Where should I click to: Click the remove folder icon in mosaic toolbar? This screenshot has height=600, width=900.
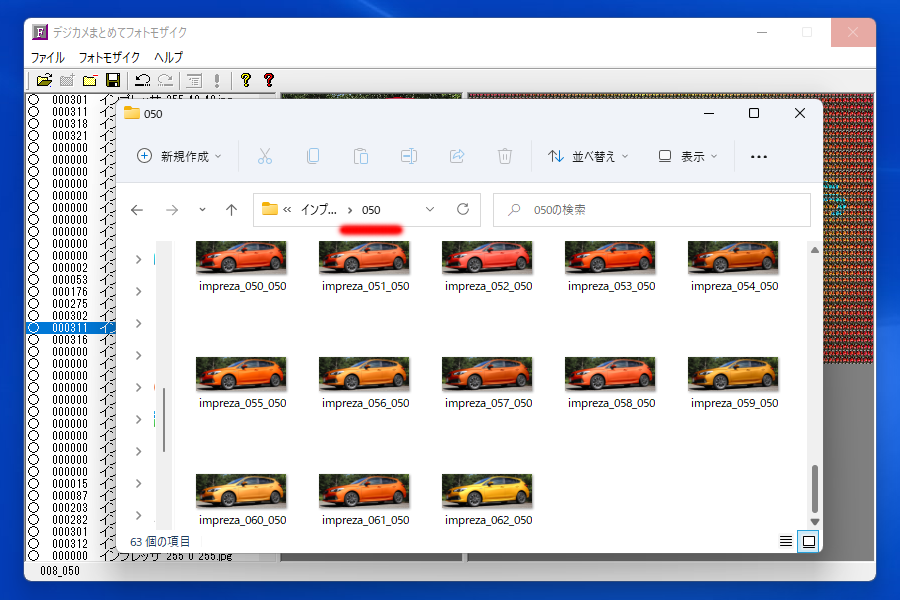(x=90, y=80)
